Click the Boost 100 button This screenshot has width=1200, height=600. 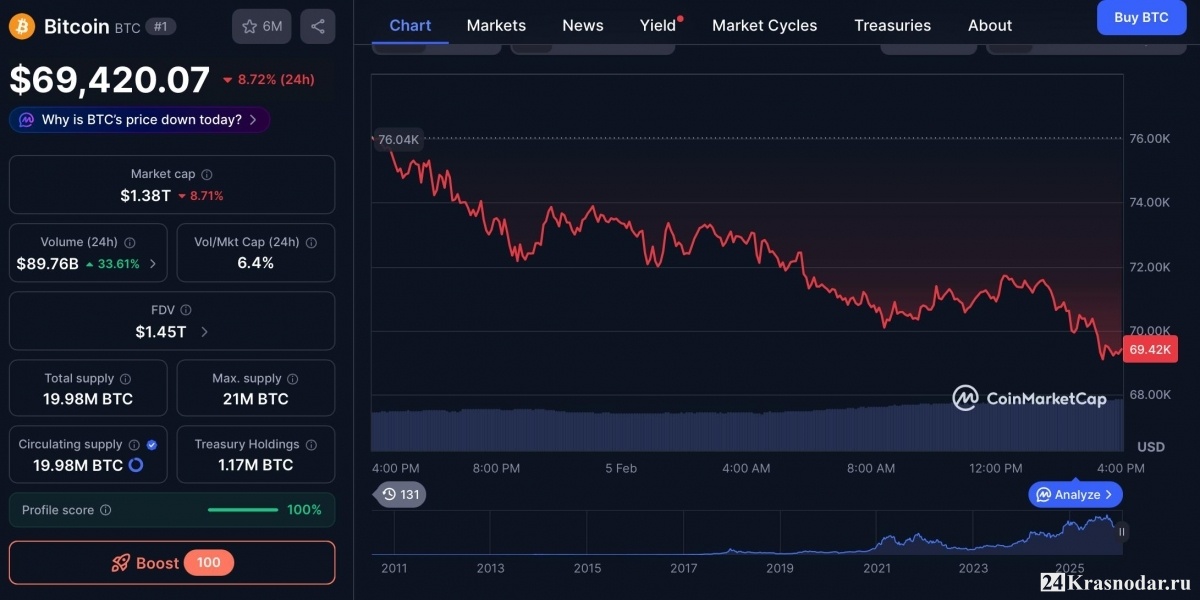[172, 563]
